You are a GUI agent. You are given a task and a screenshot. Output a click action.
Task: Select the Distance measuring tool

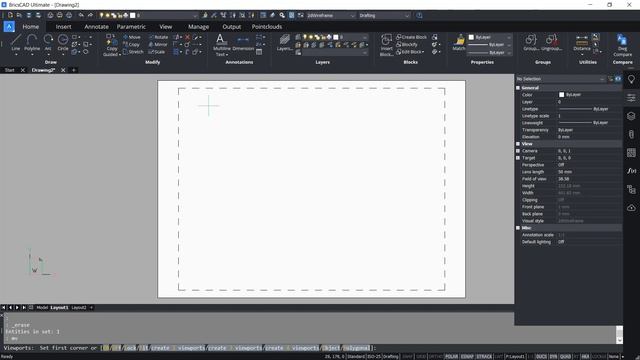click(x=582, y=42)
